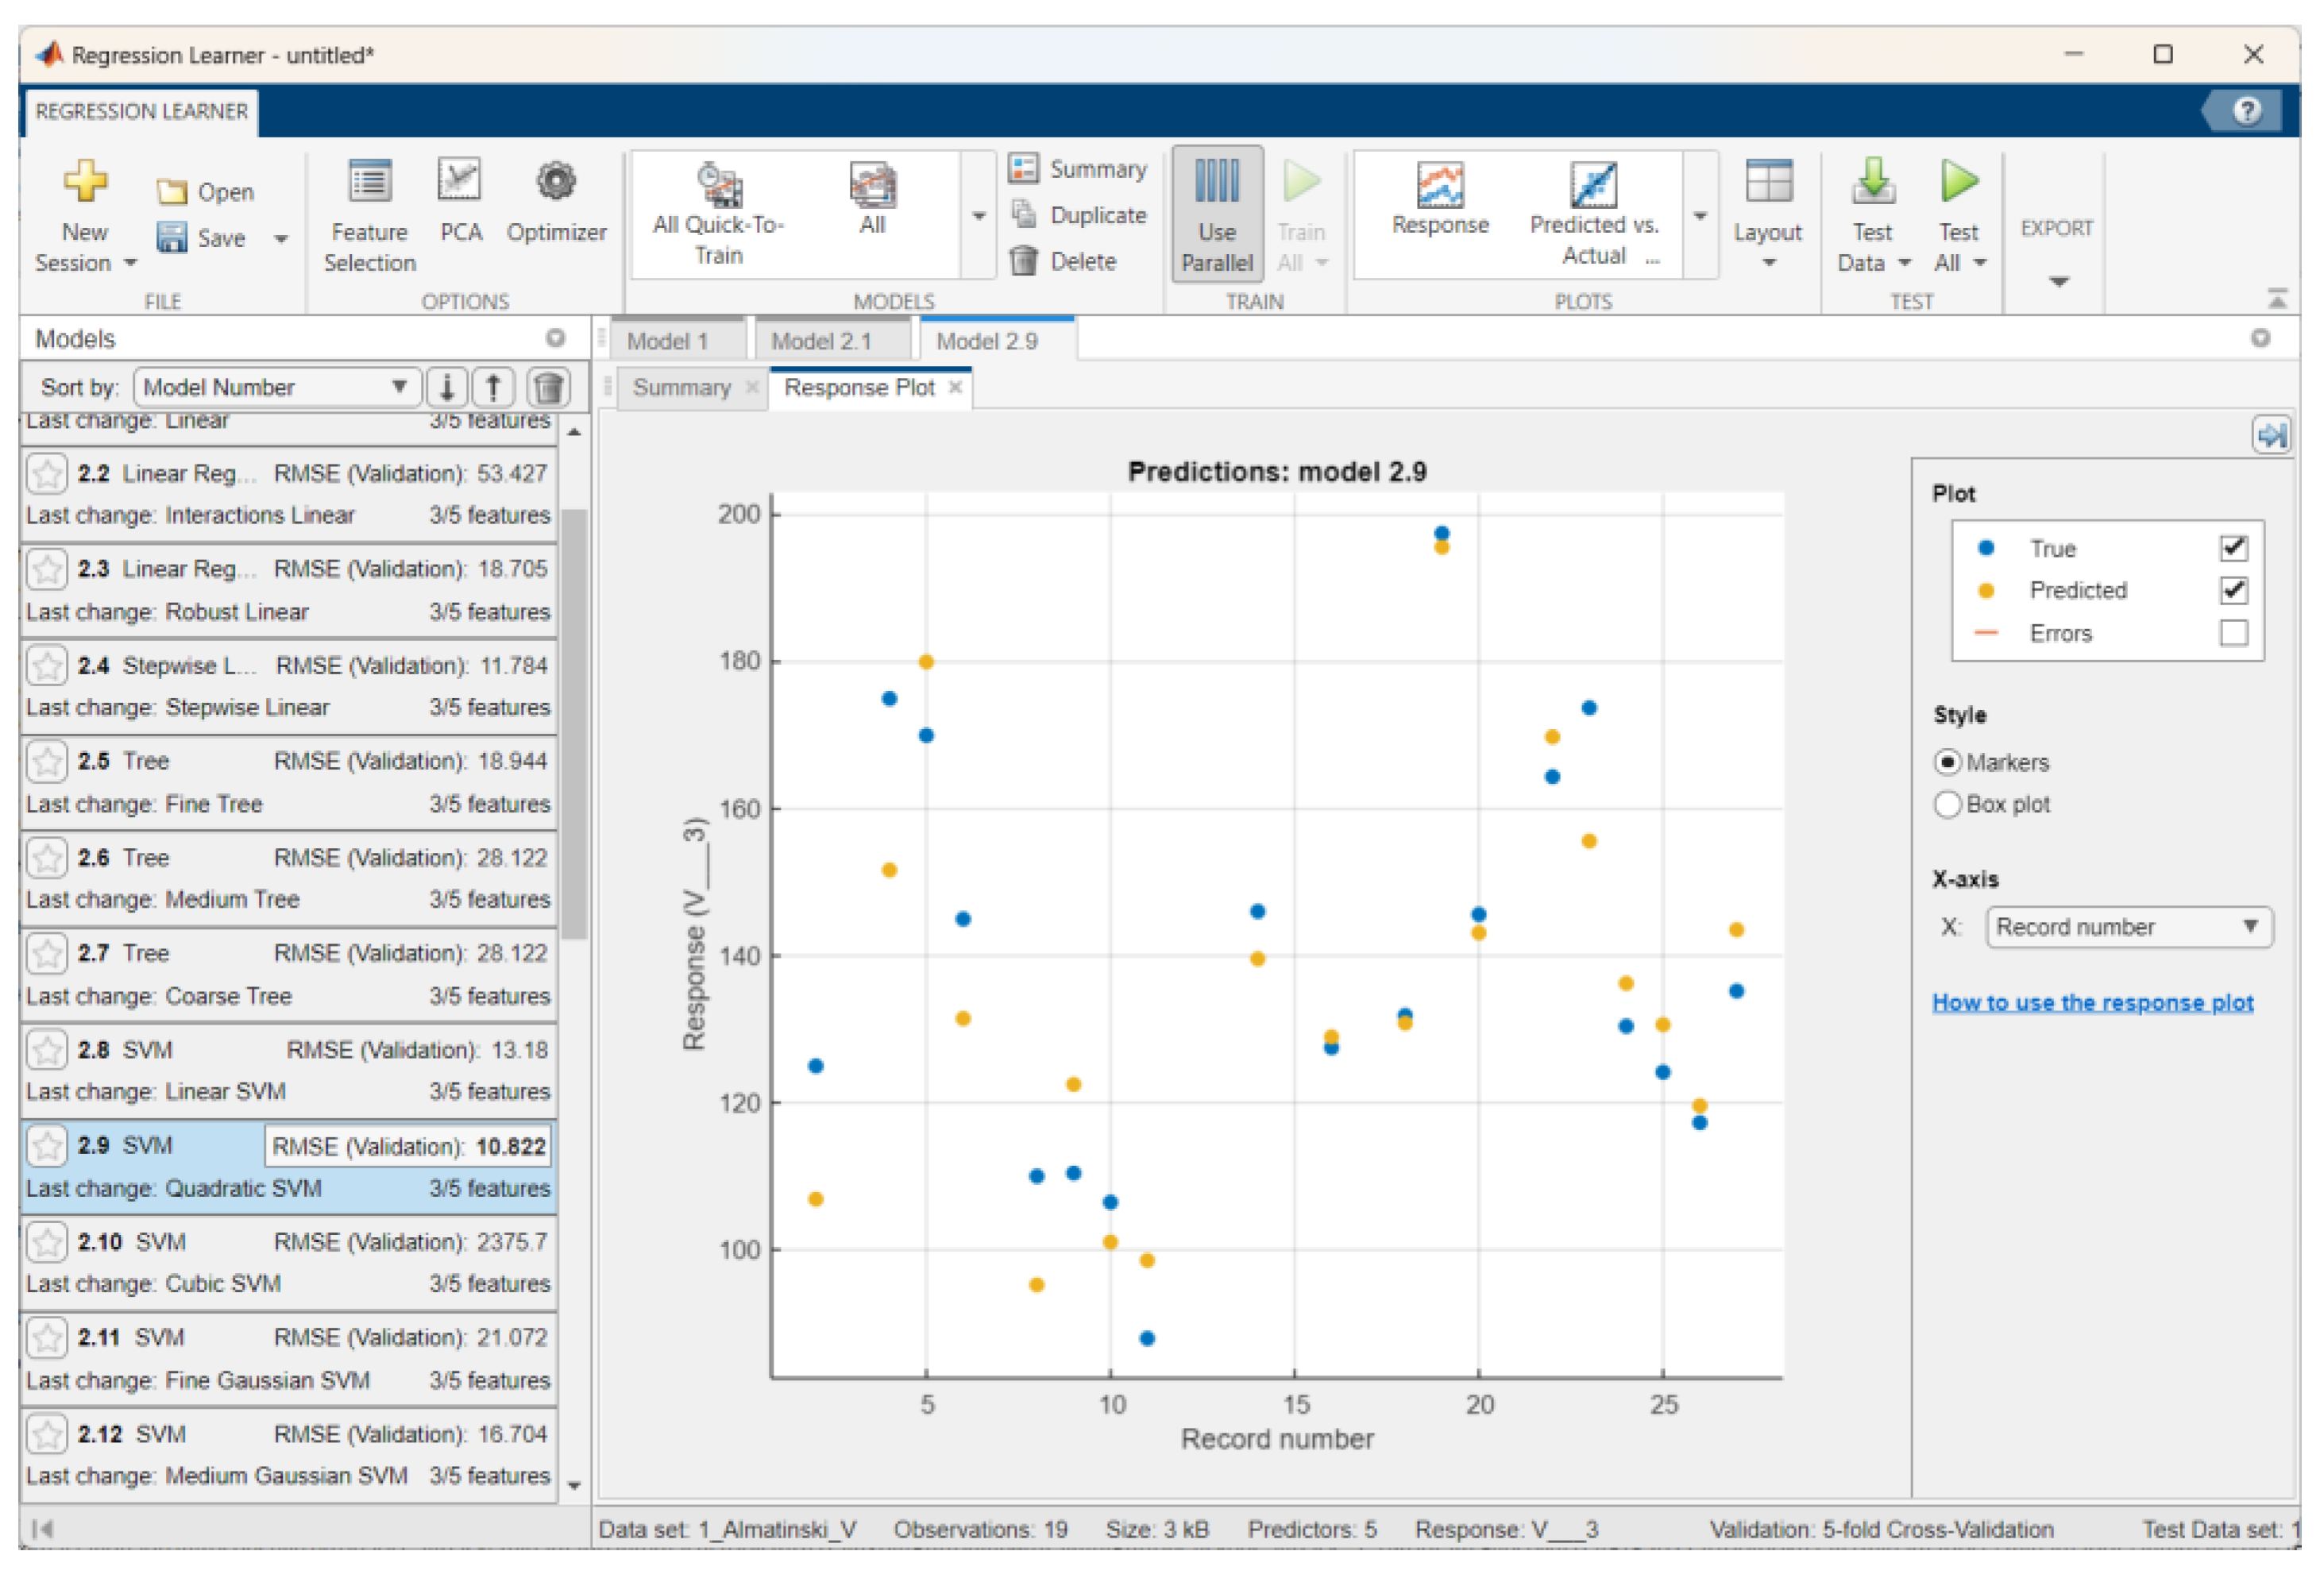
Task: Favorite model 2.9 with its star
Action: [x=47, y=1146]
